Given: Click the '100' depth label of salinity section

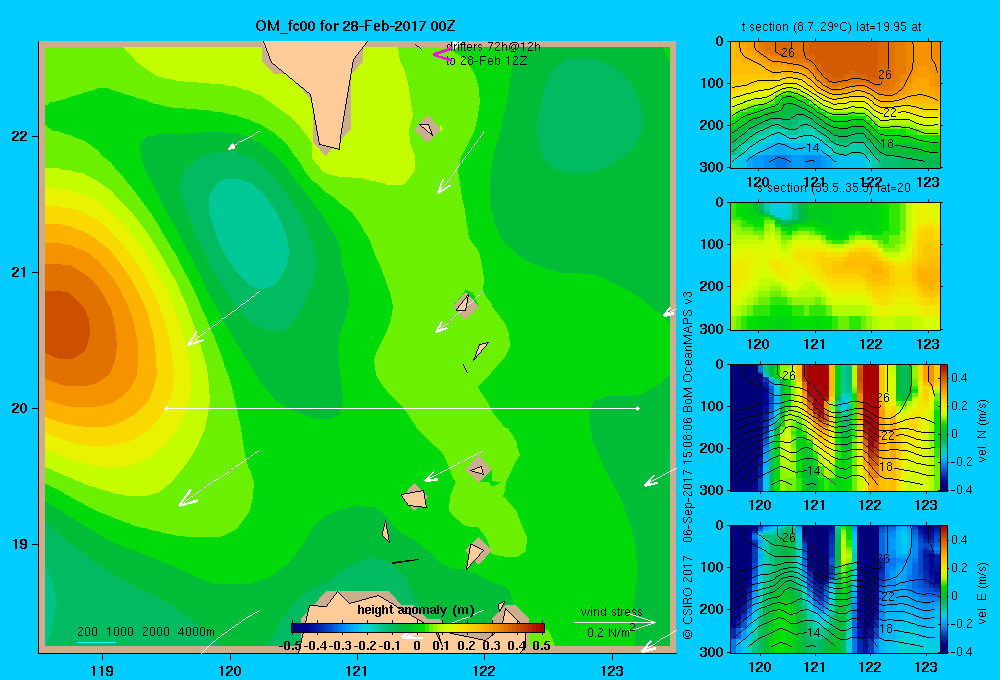Looking at the screenshot, I should coord(713,244).
